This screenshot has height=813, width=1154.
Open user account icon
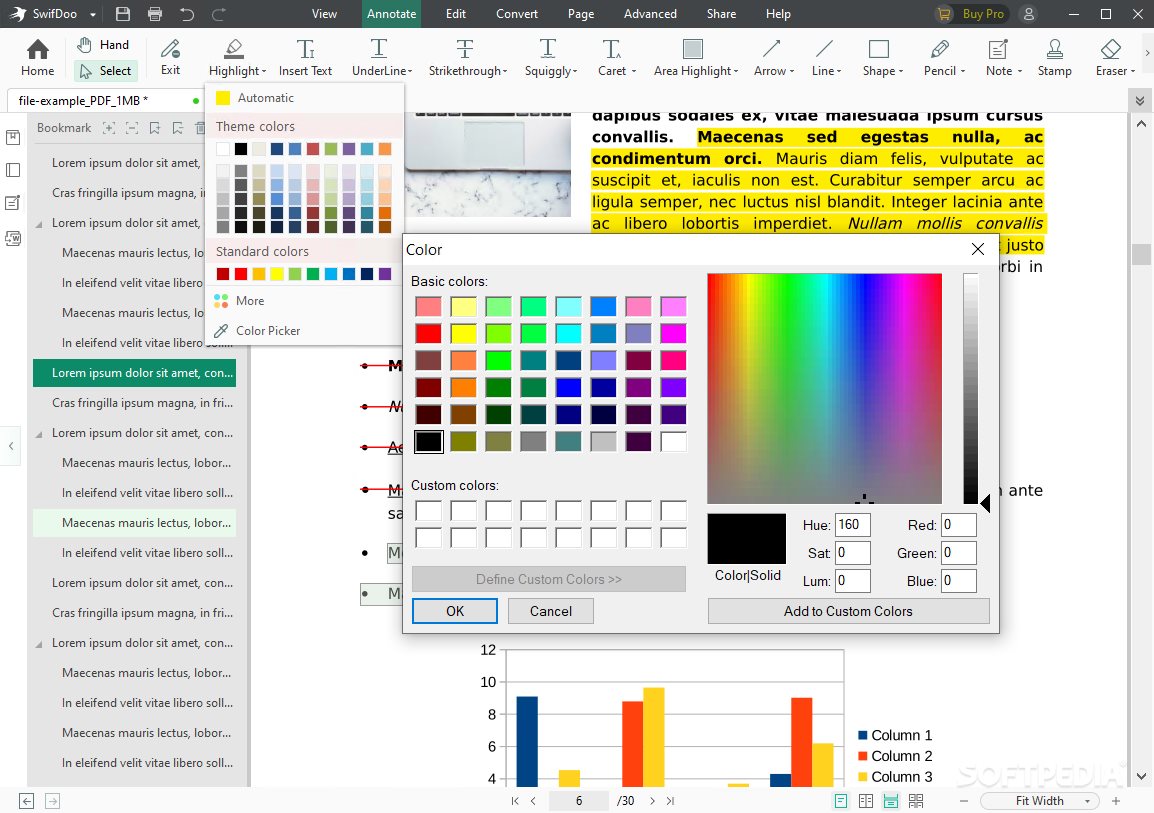(1029, 13)
